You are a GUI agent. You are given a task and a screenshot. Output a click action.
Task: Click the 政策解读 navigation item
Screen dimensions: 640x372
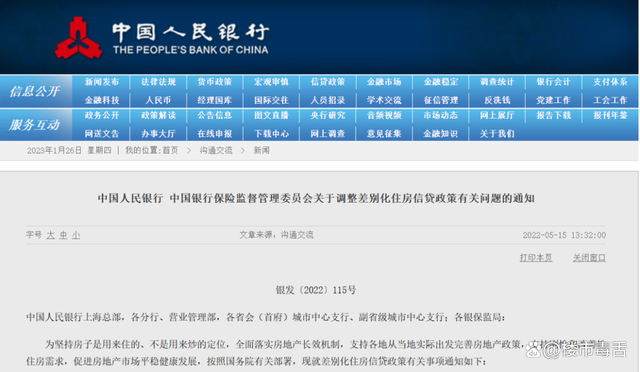click(158, 116)
